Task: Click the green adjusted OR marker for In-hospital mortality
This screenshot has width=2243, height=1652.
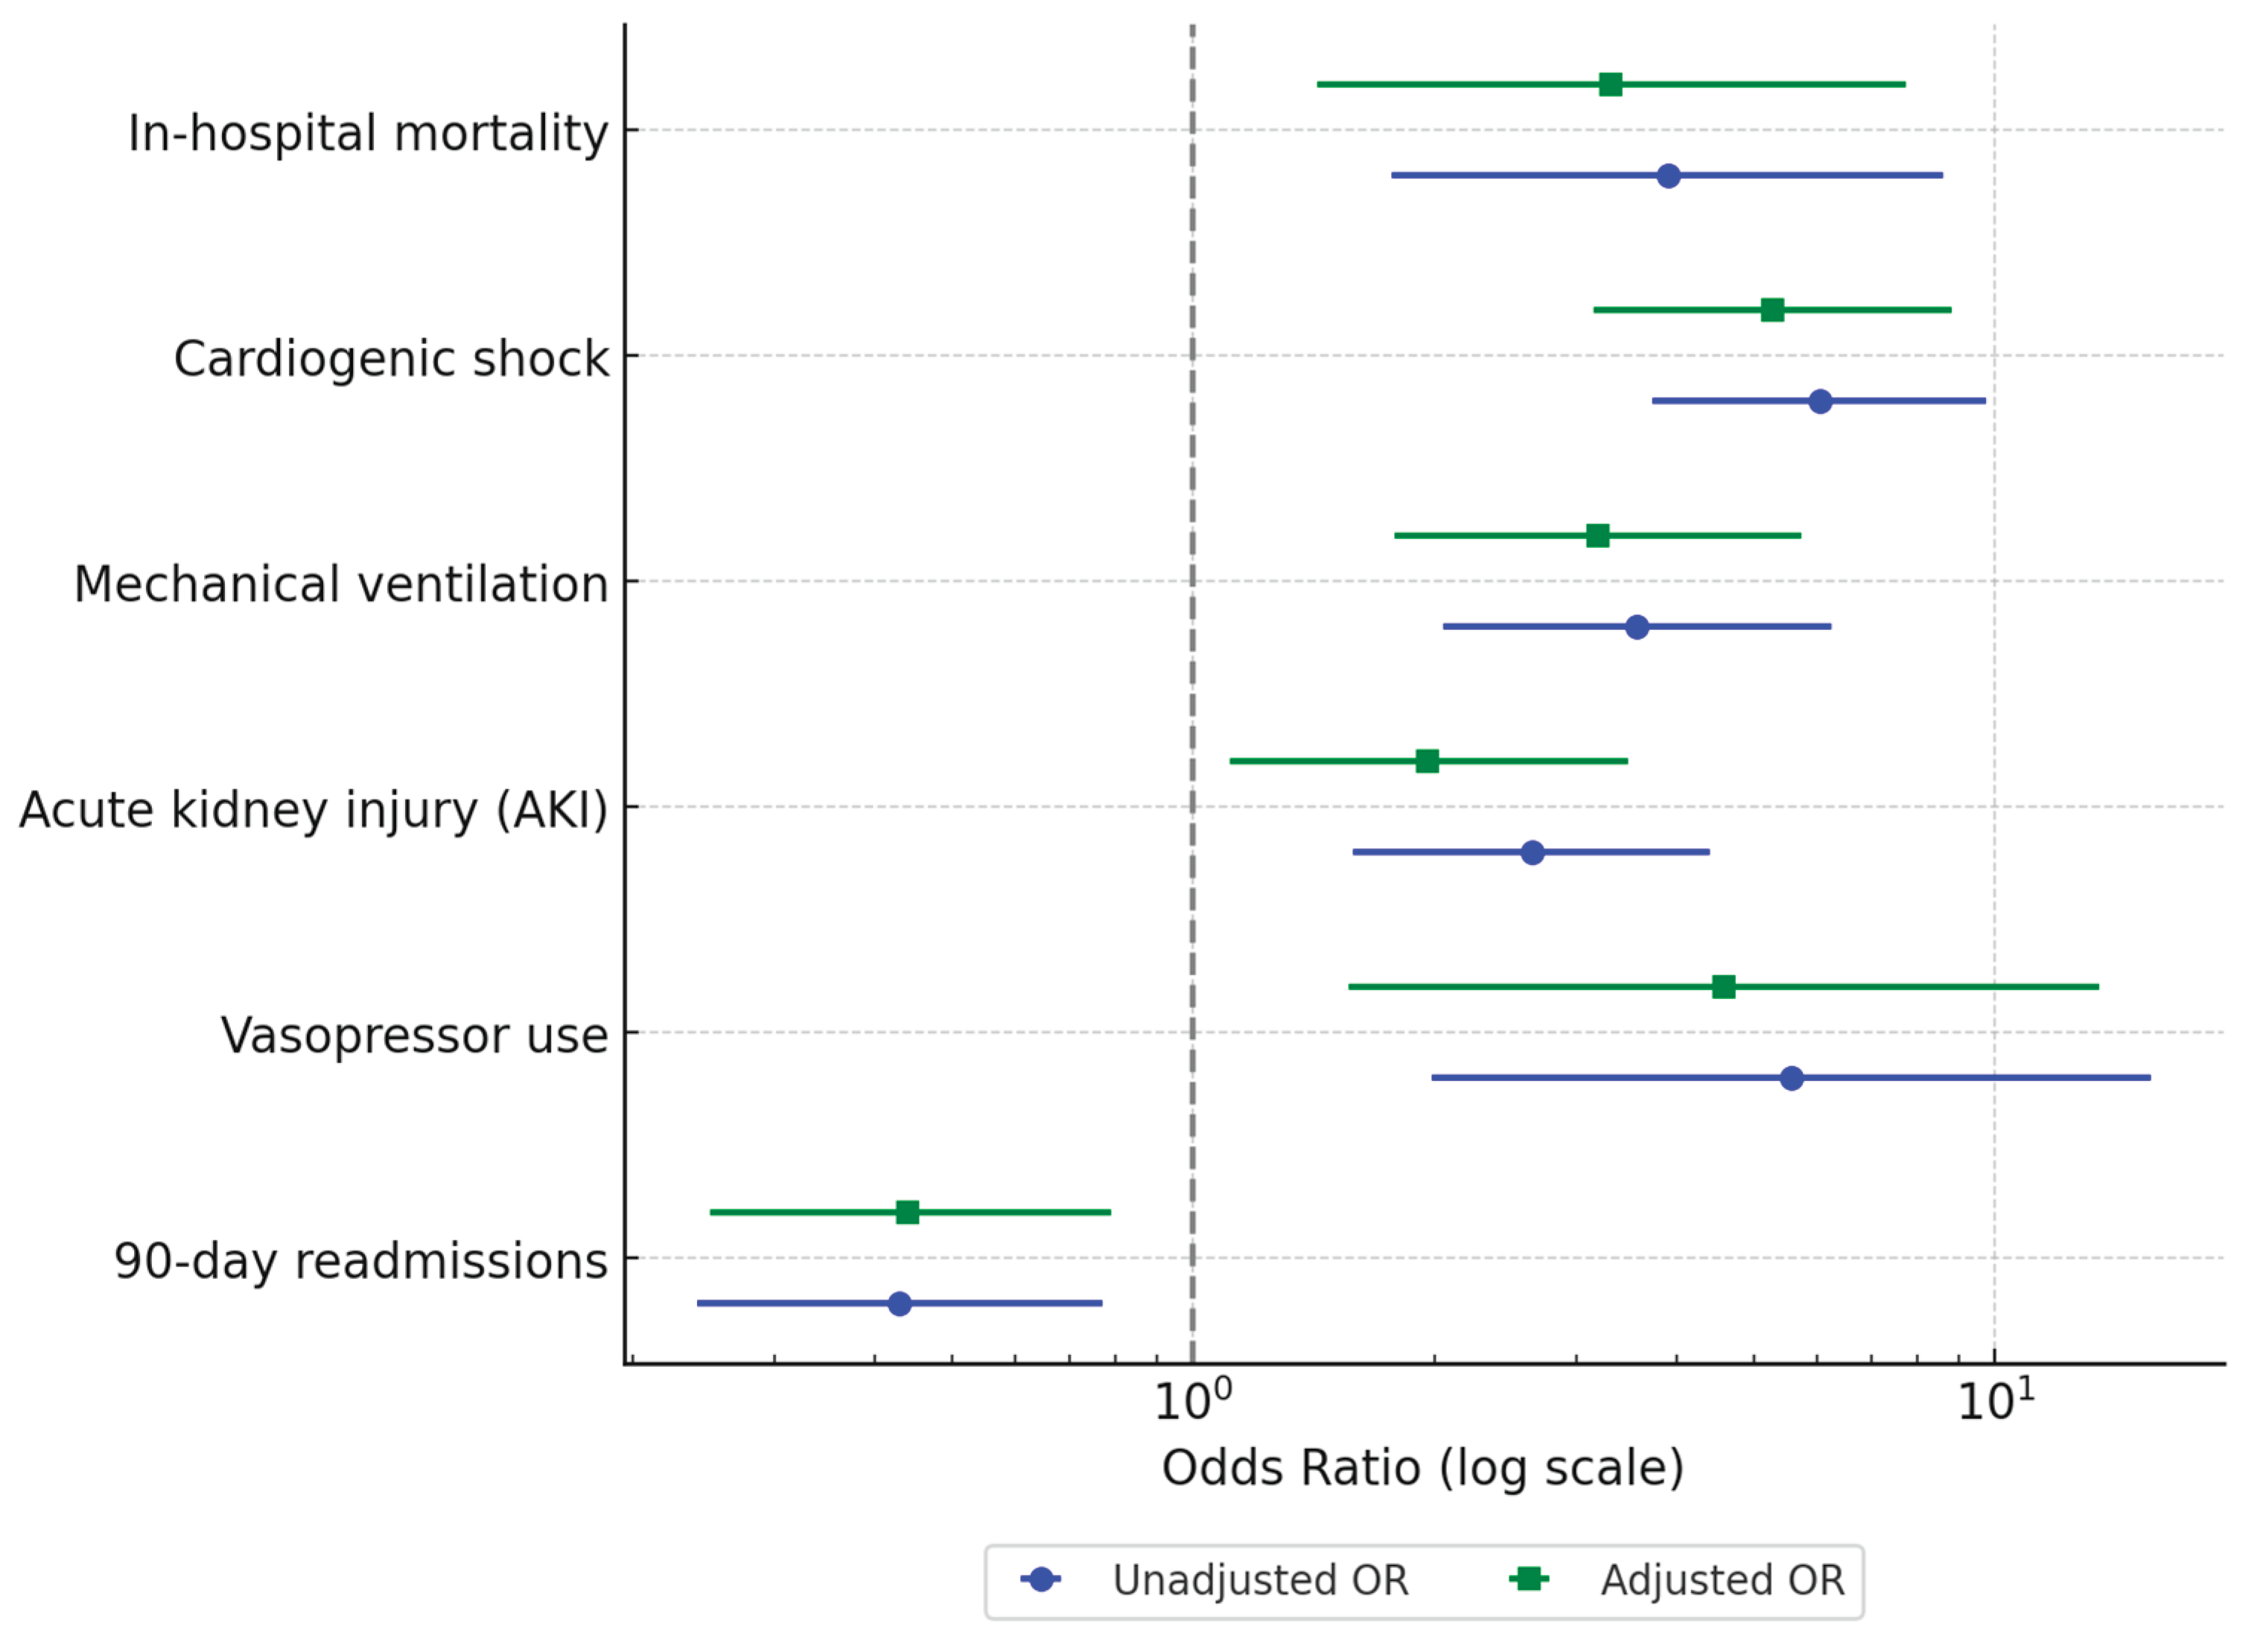Action: (1610, 84)
